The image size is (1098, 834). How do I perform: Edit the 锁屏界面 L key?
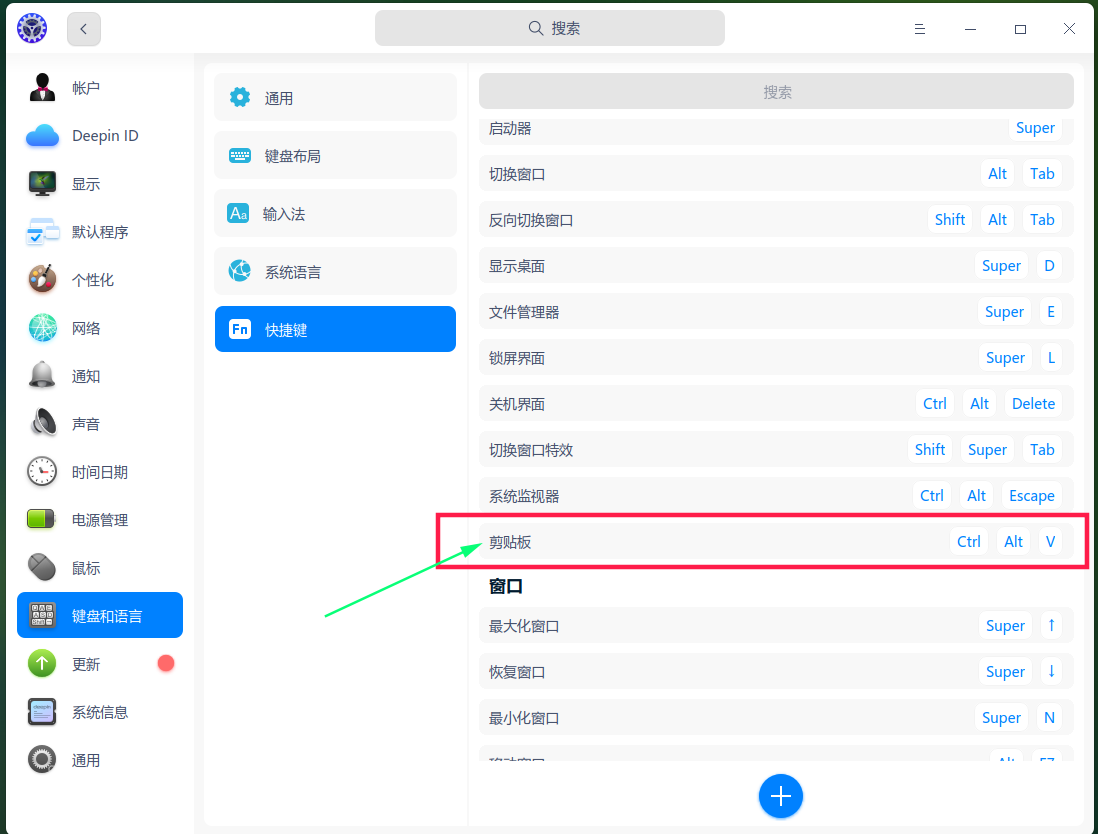[1051, 358]
